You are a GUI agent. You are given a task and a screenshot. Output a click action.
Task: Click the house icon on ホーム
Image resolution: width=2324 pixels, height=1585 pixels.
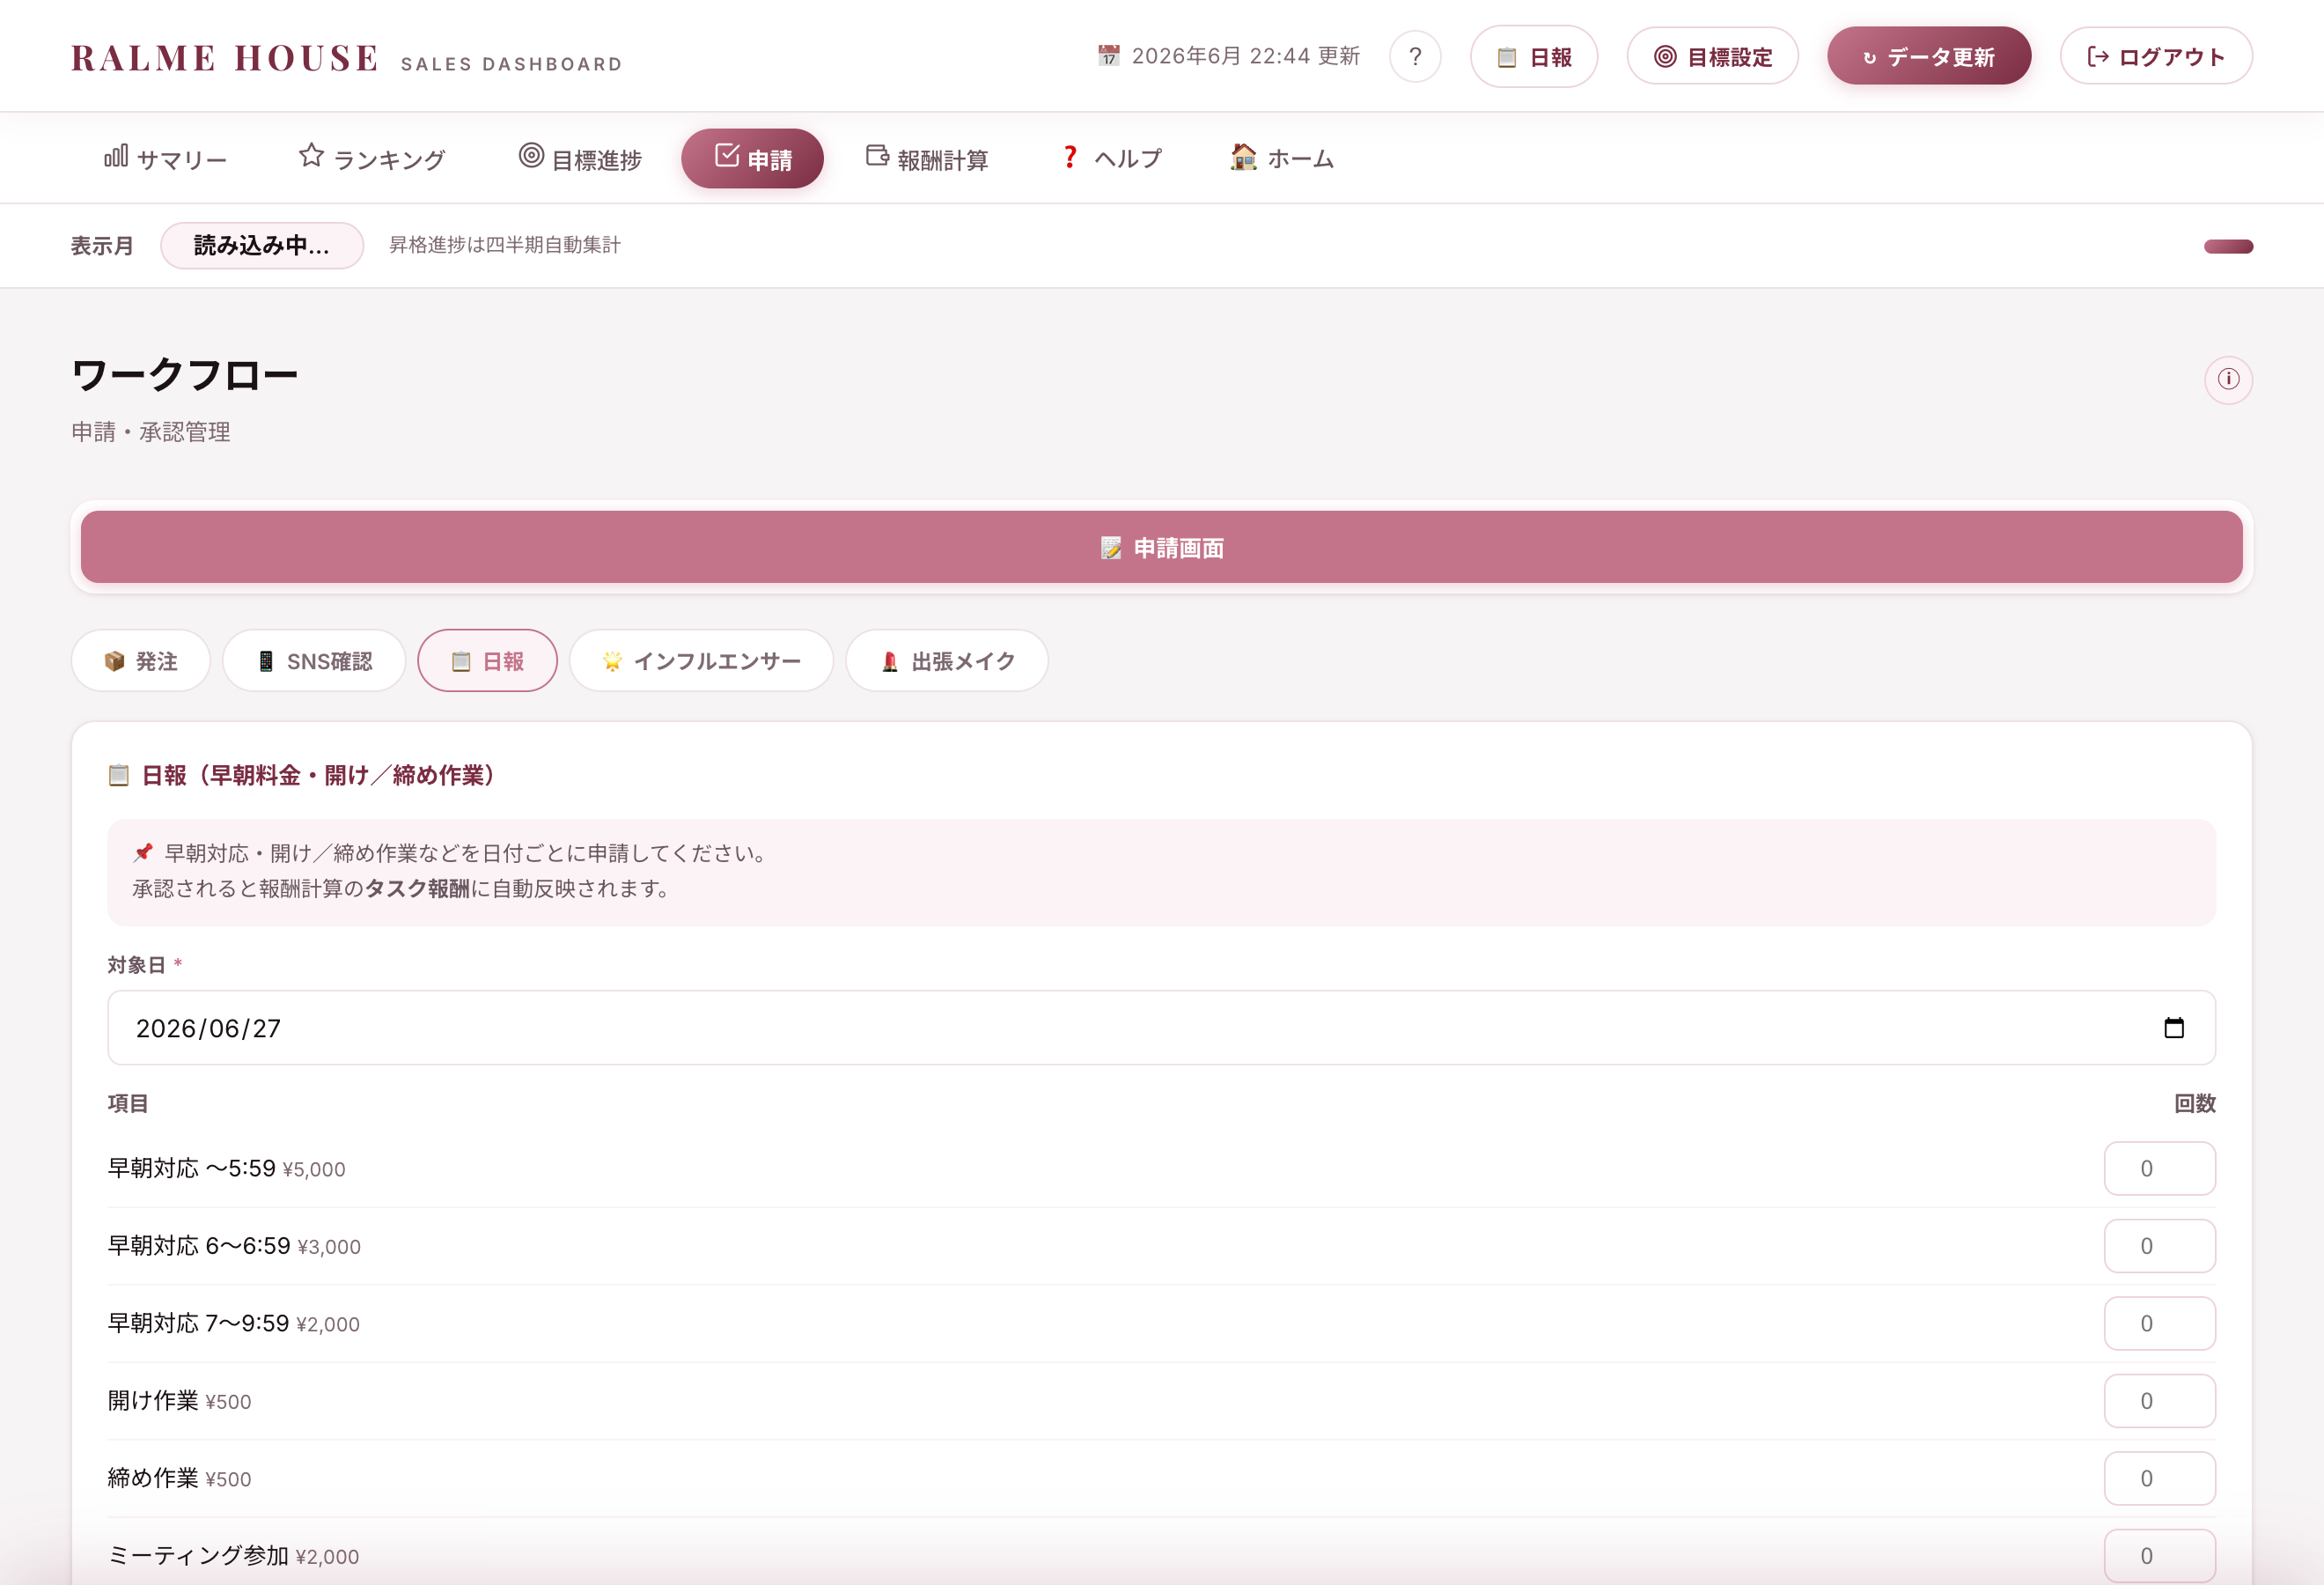pyautogui.click(x=1243, y=156)
